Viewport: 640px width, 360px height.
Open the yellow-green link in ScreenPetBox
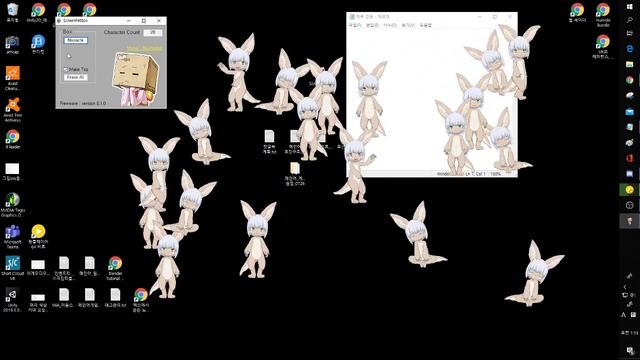[144, 49]
